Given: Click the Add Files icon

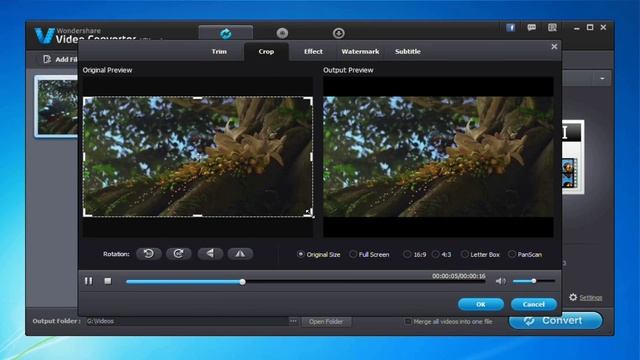Looking at the screenshot, I should pos(47,59).
